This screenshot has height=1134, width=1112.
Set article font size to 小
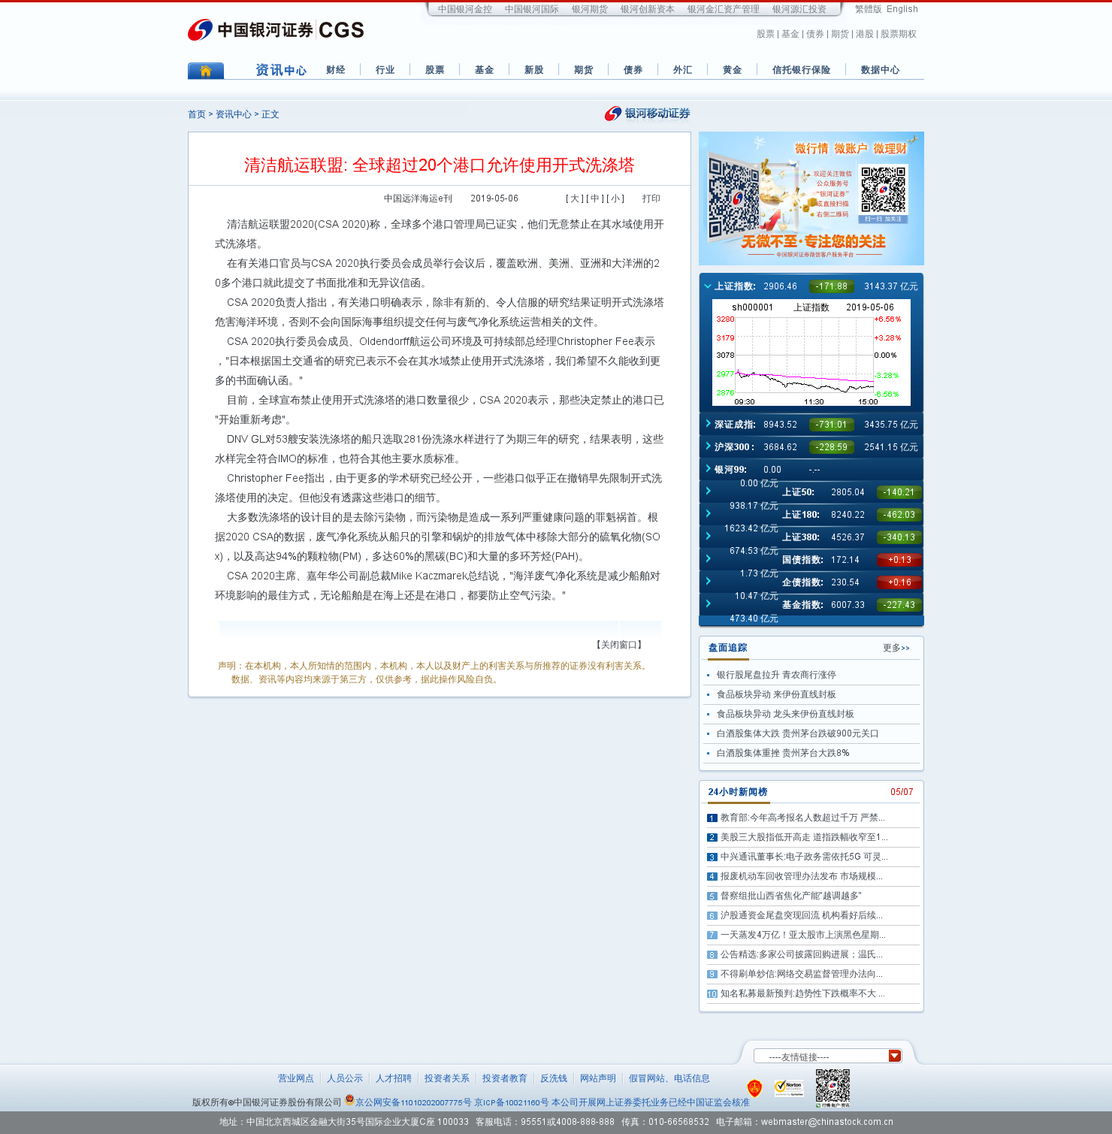(615, 198)
